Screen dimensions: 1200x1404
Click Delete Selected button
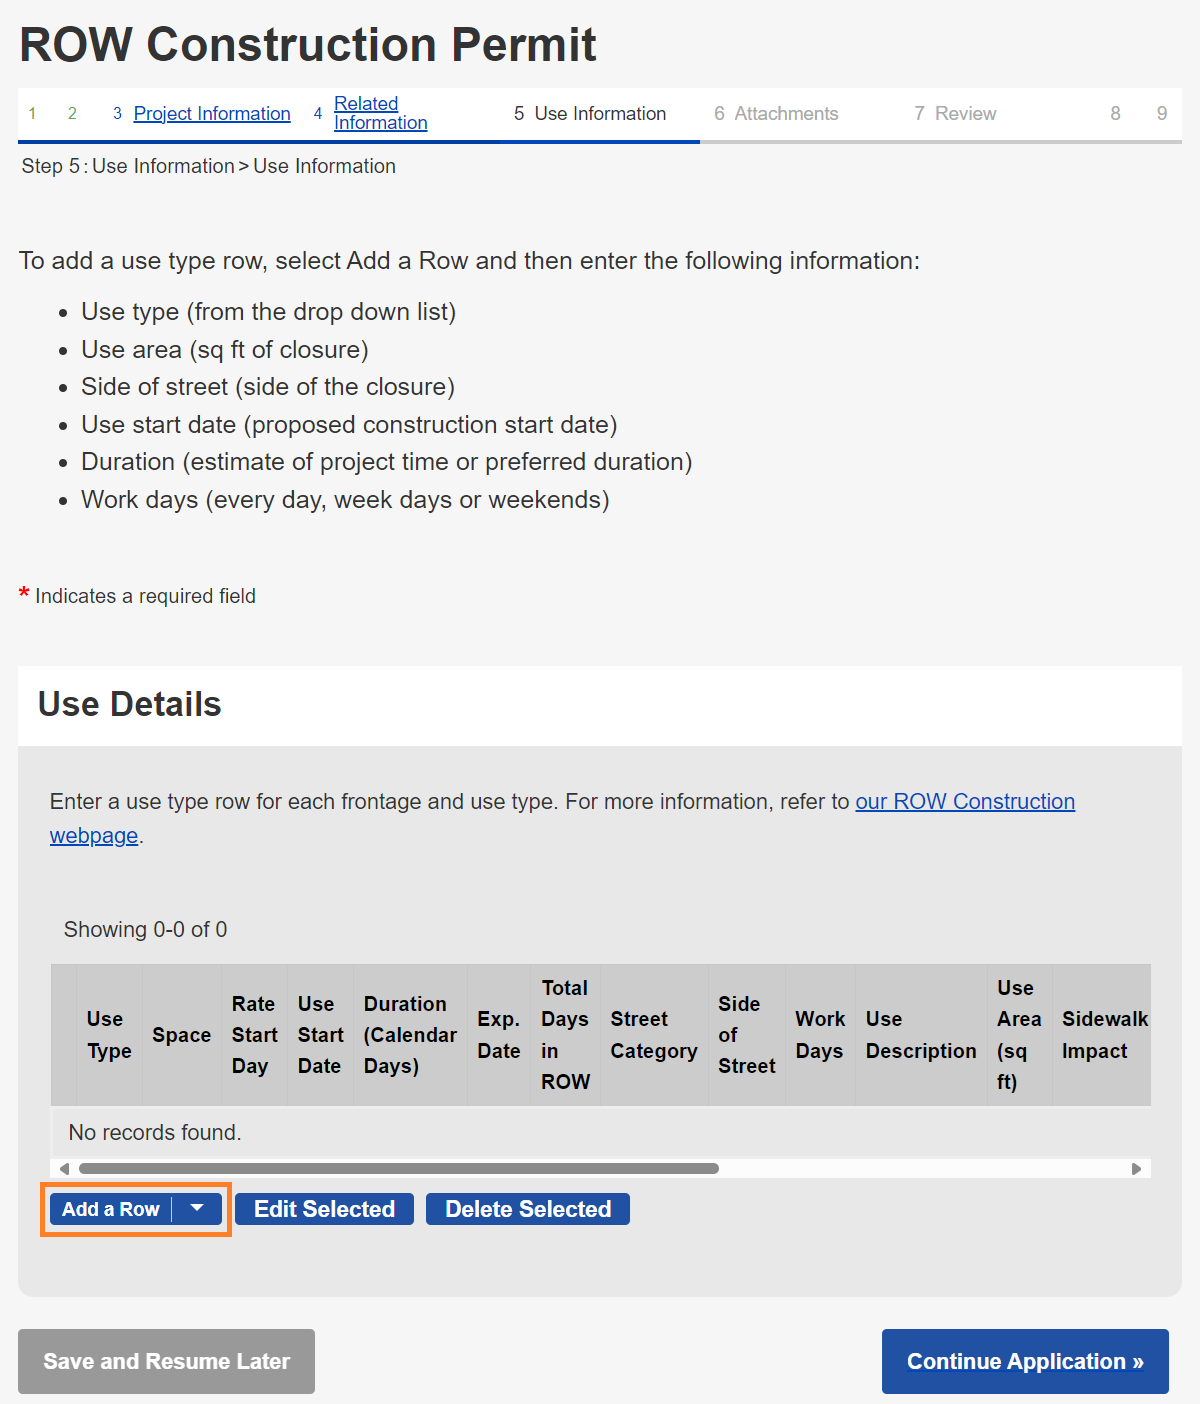(x=527, y=1209)
